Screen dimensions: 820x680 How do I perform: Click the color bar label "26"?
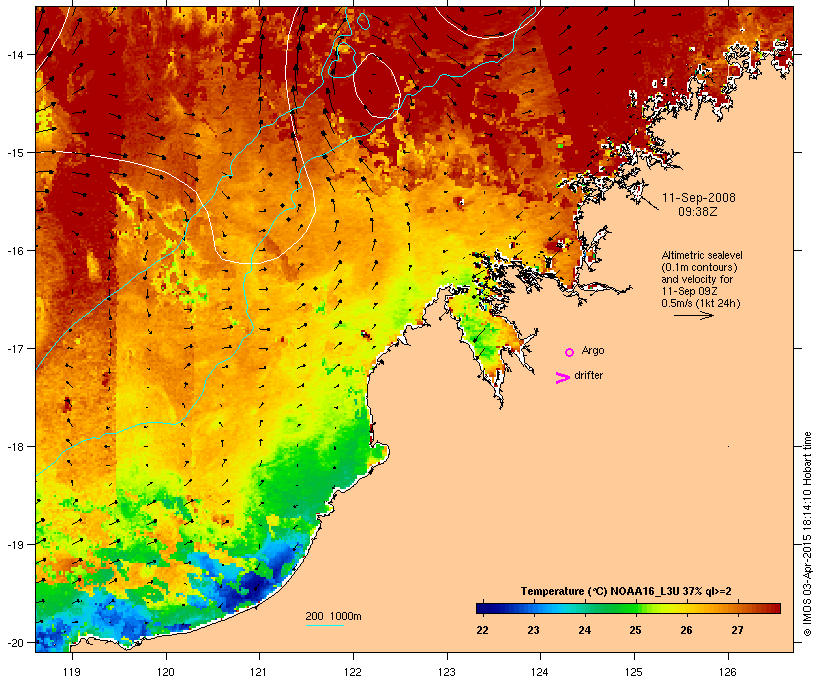(686, 630)
